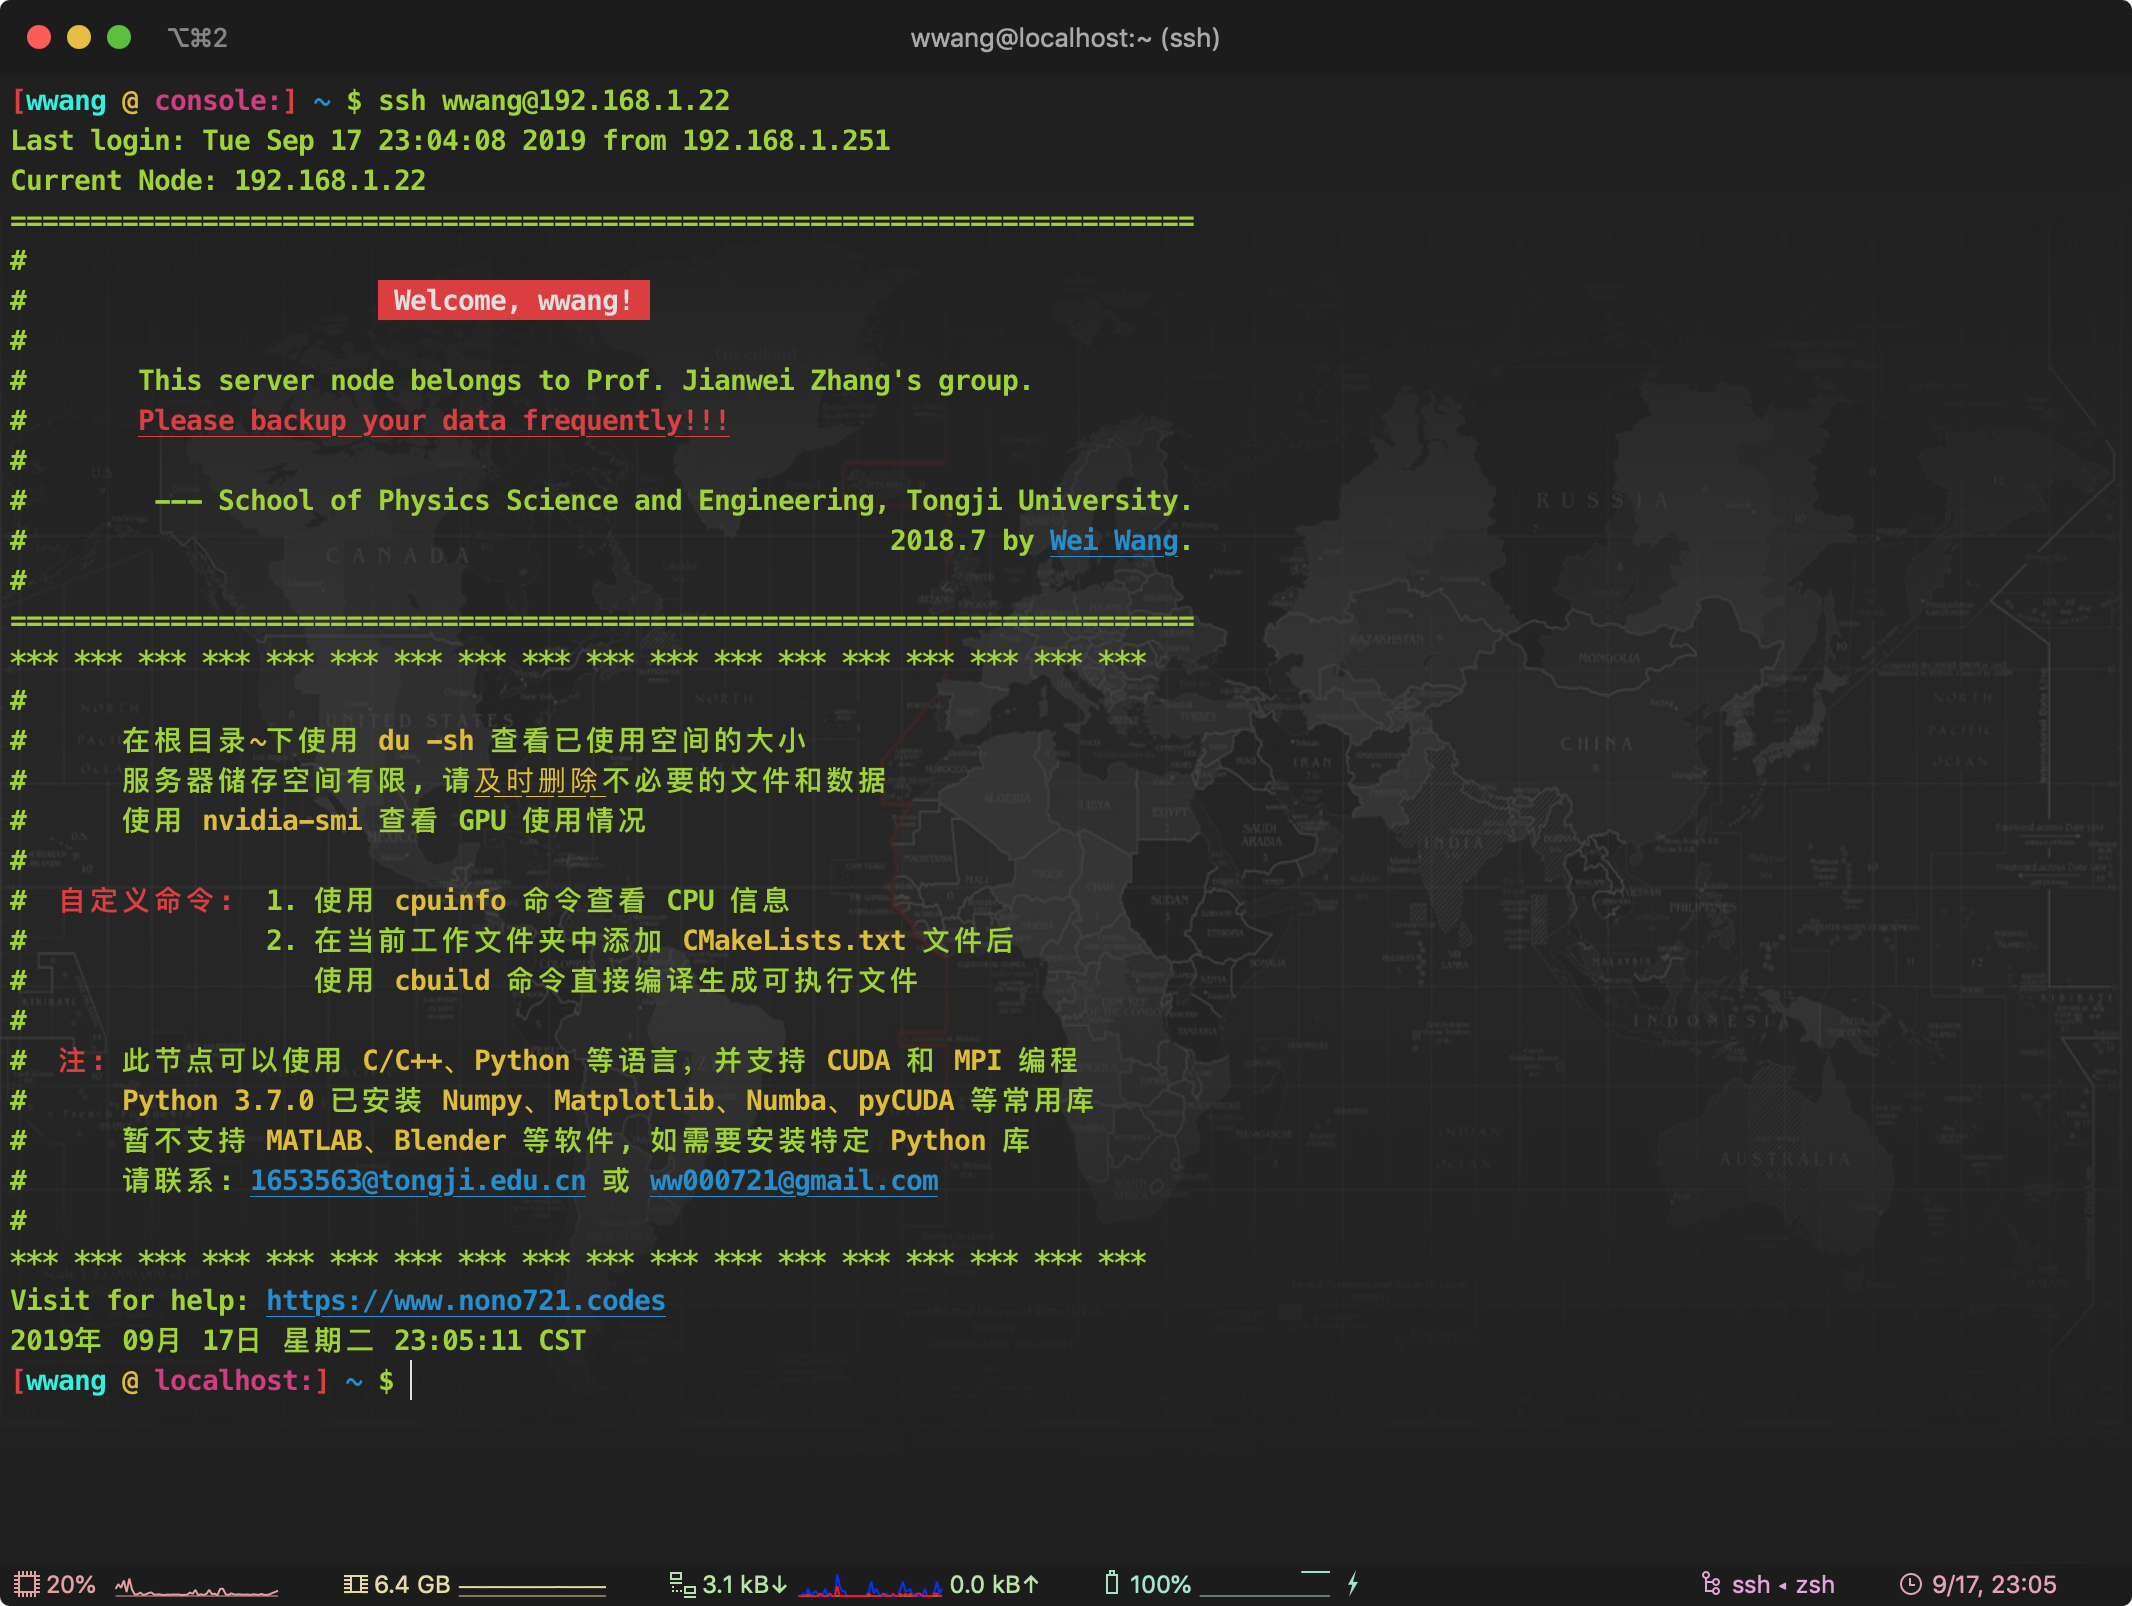Viewport: 2132px width, 1606px height.
Task: Click the red Welcome, wwang! banner
Action: (x=513, y=300)
